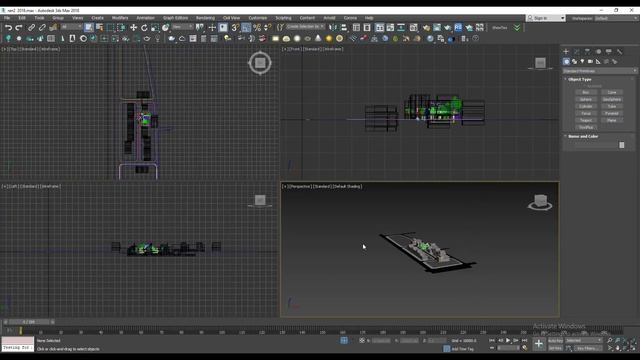Toggle Absolute Mode Transform Type-In icon
This screenshot has height=360, width=640.
pyautogui.click(x=362, y=340)
